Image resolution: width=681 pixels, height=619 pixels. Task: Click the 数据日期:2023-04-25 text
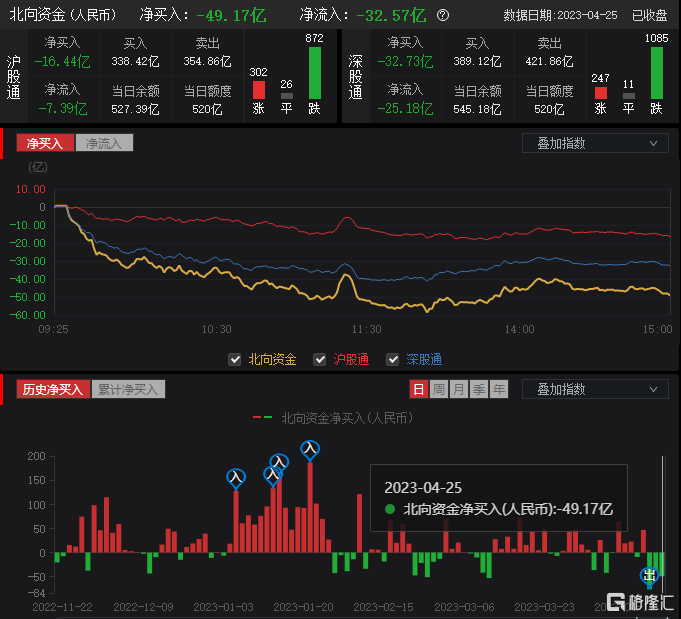point(560,16)
